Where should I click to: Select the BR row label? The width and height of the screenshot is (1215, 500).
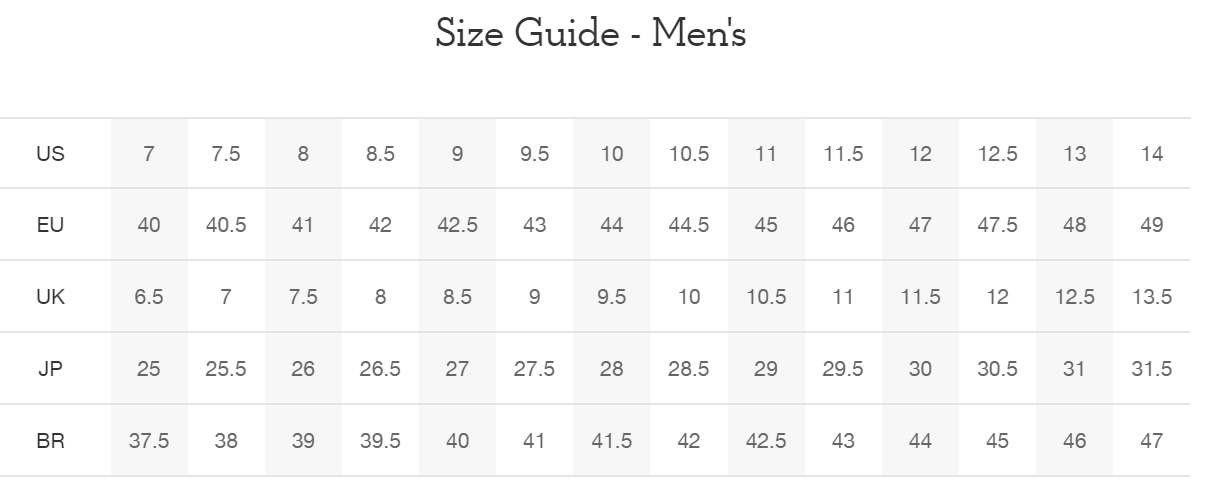point(50,440)
